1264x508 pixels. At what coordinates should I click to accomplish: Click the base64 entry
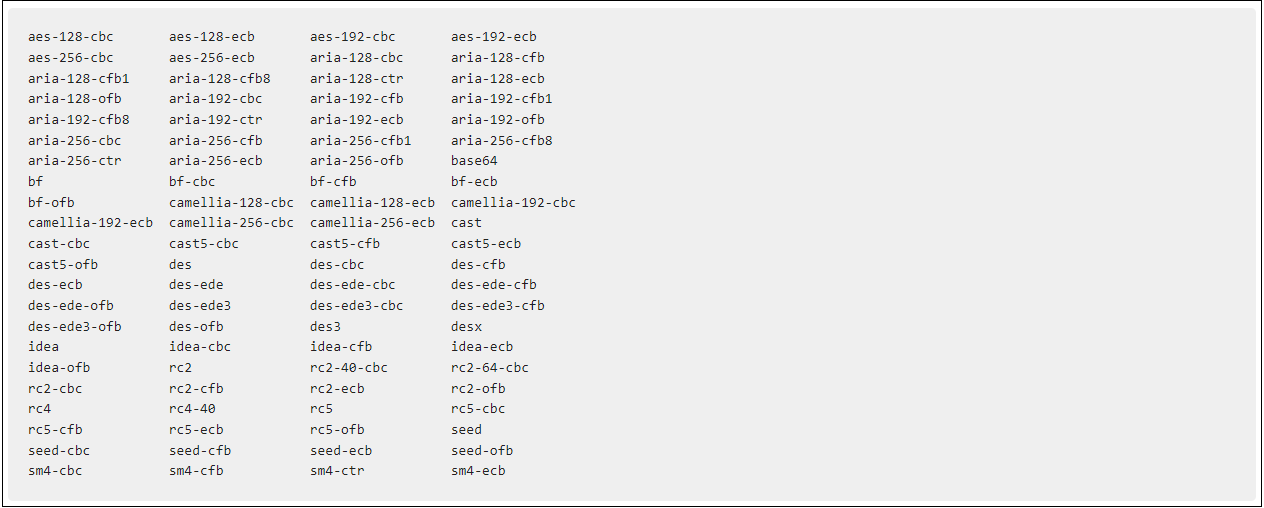[474, 161]
